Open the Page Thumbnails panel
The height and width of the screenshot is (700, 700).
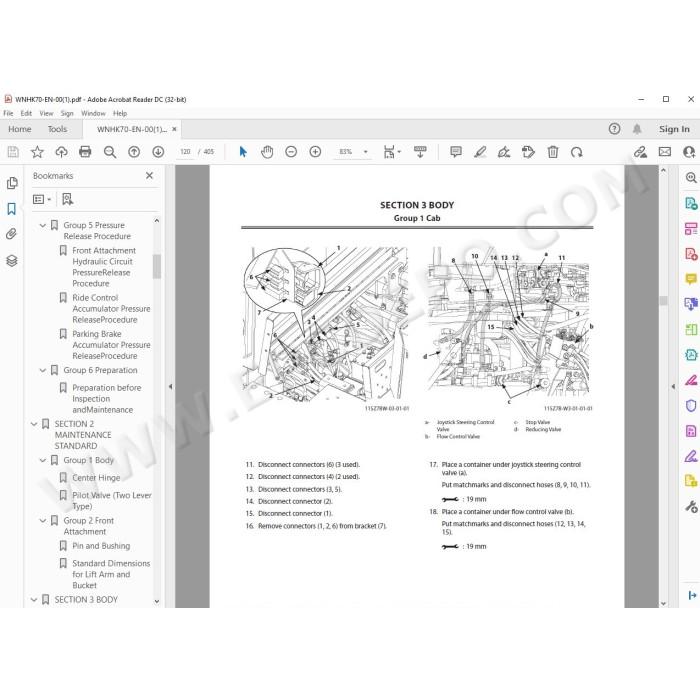12,183
